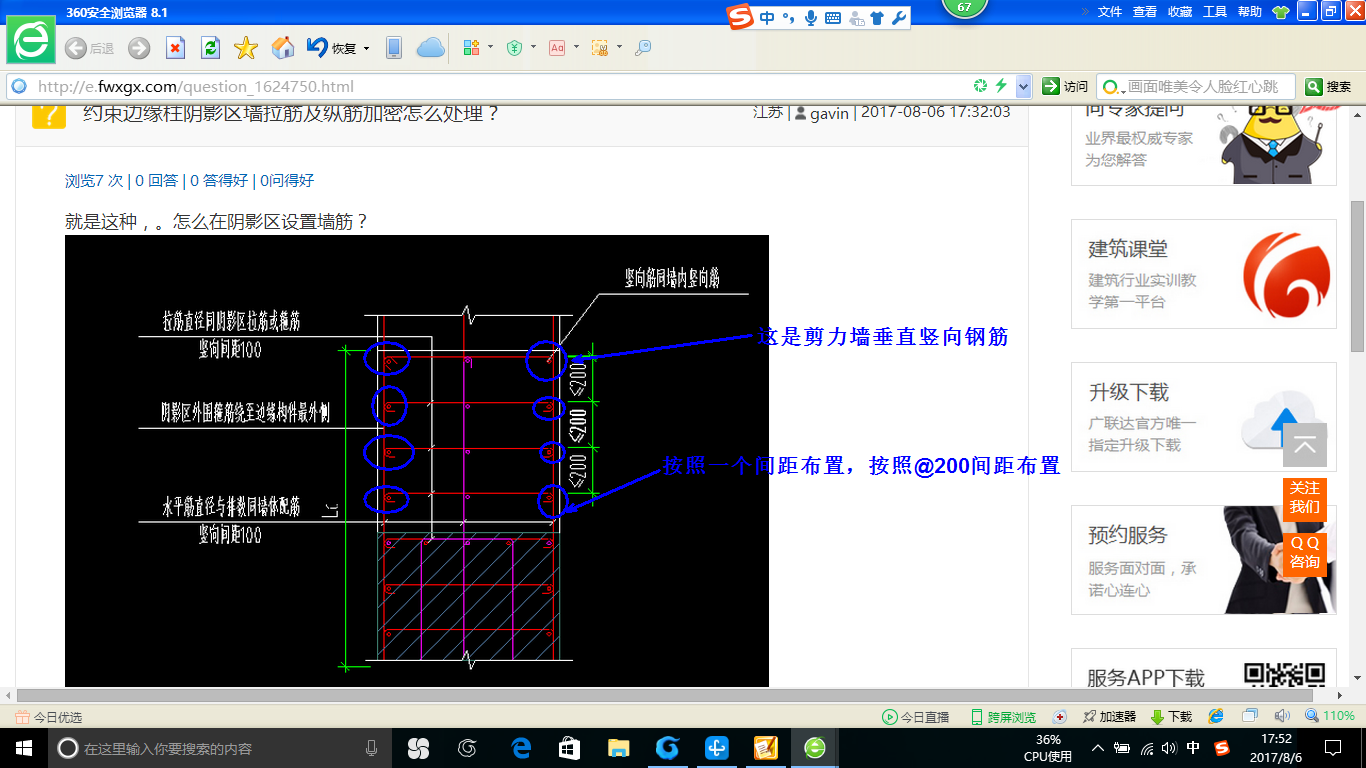
Task: Open dropdown beside screenshot scissors icon
Action: tap(619, 48)
